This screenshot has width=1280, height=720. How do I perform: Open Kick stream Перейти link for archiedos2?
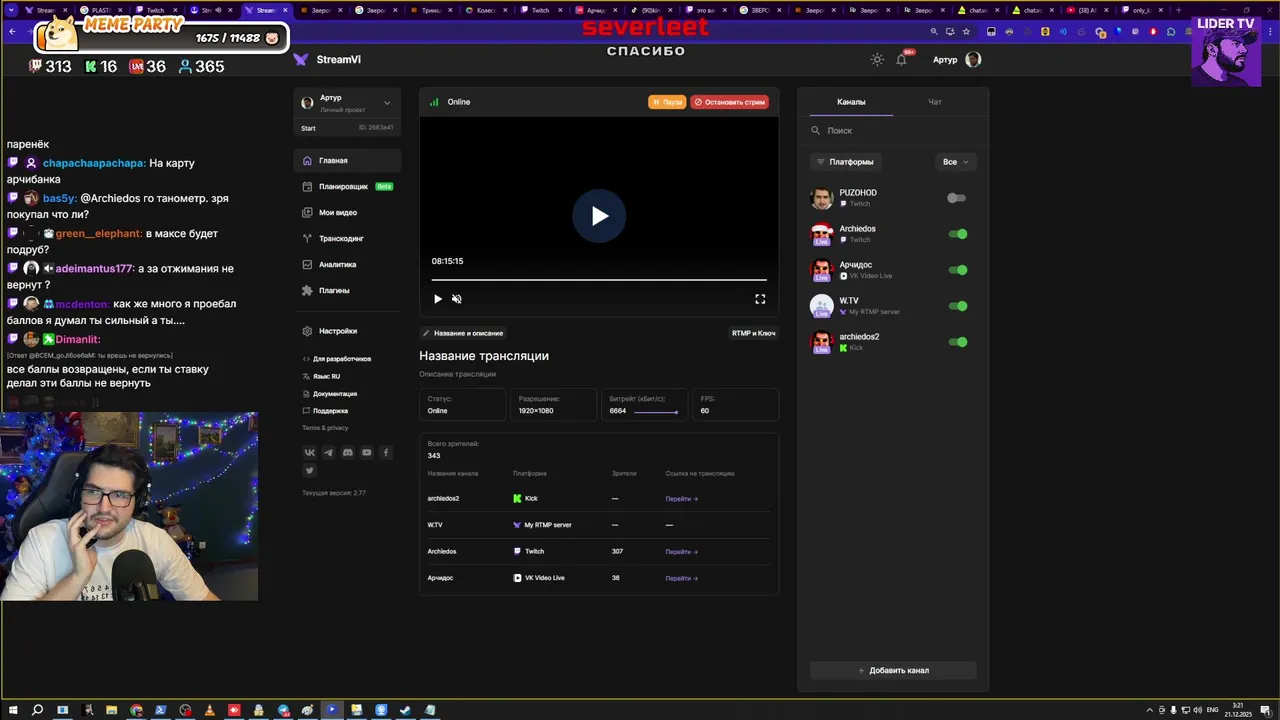tap(681, 498)
